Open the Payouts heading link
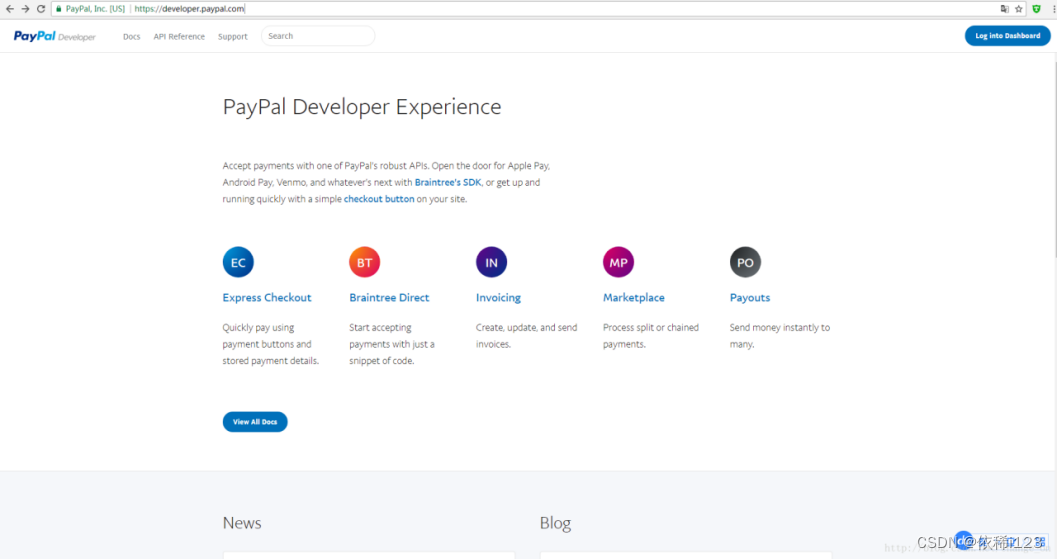Image resolution: width=1057 pixels, height=560 pixels. click(x=750, y=298)
